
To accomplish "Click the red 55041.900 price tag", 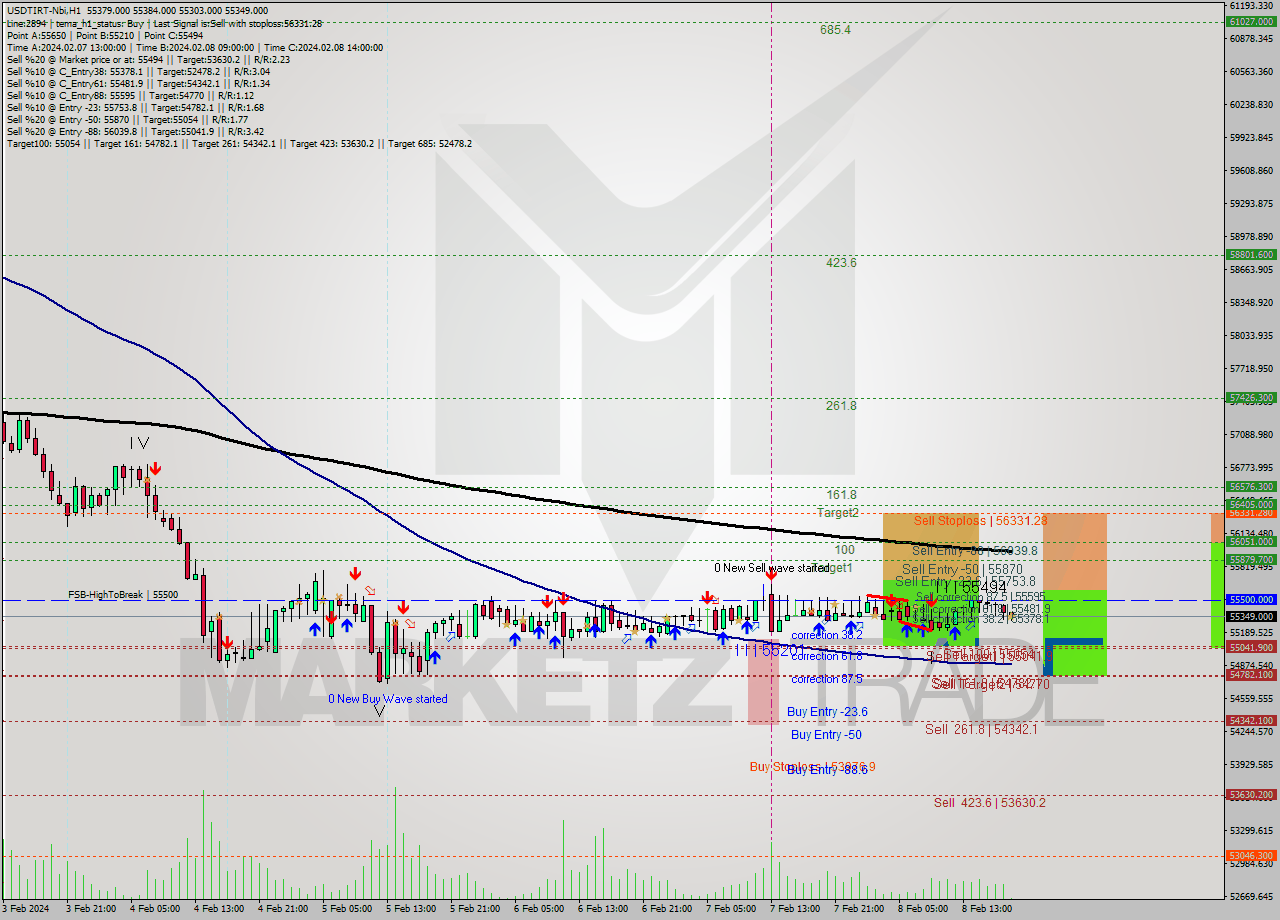I will click(1251, 648).
